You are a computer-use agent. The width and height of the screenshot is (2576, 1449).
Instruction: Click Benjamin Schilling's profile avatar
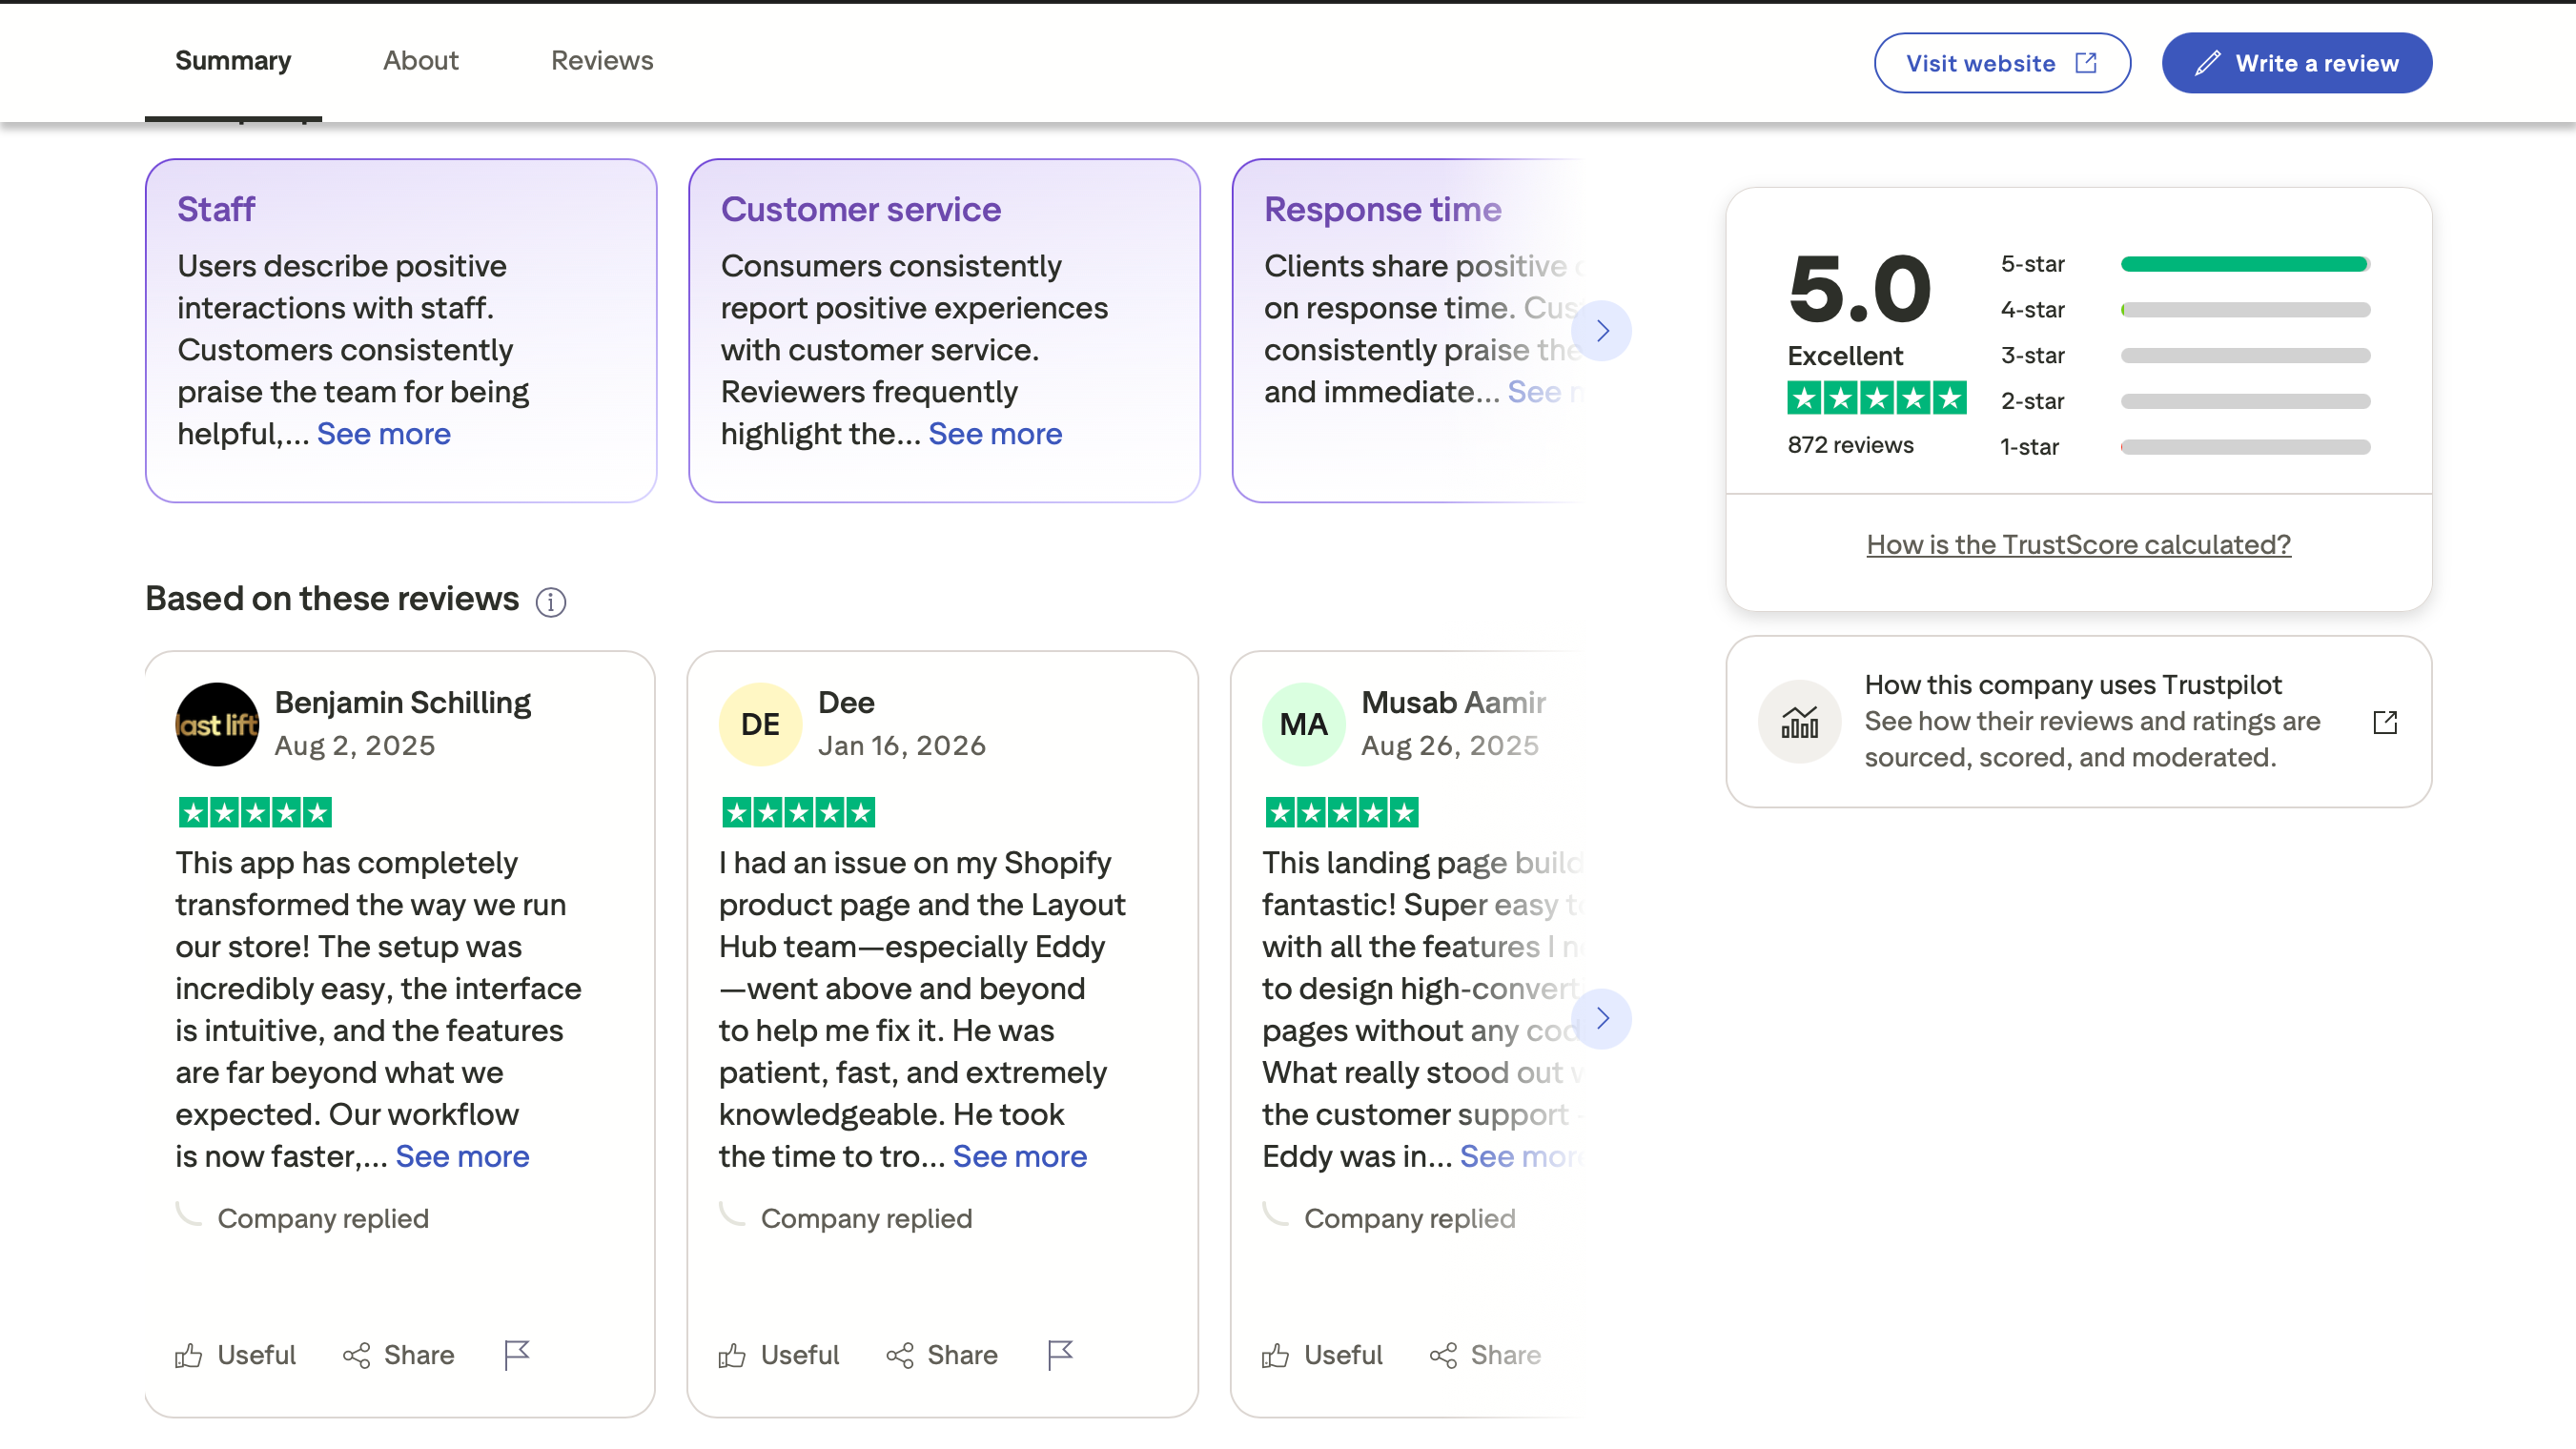[217, 724]
